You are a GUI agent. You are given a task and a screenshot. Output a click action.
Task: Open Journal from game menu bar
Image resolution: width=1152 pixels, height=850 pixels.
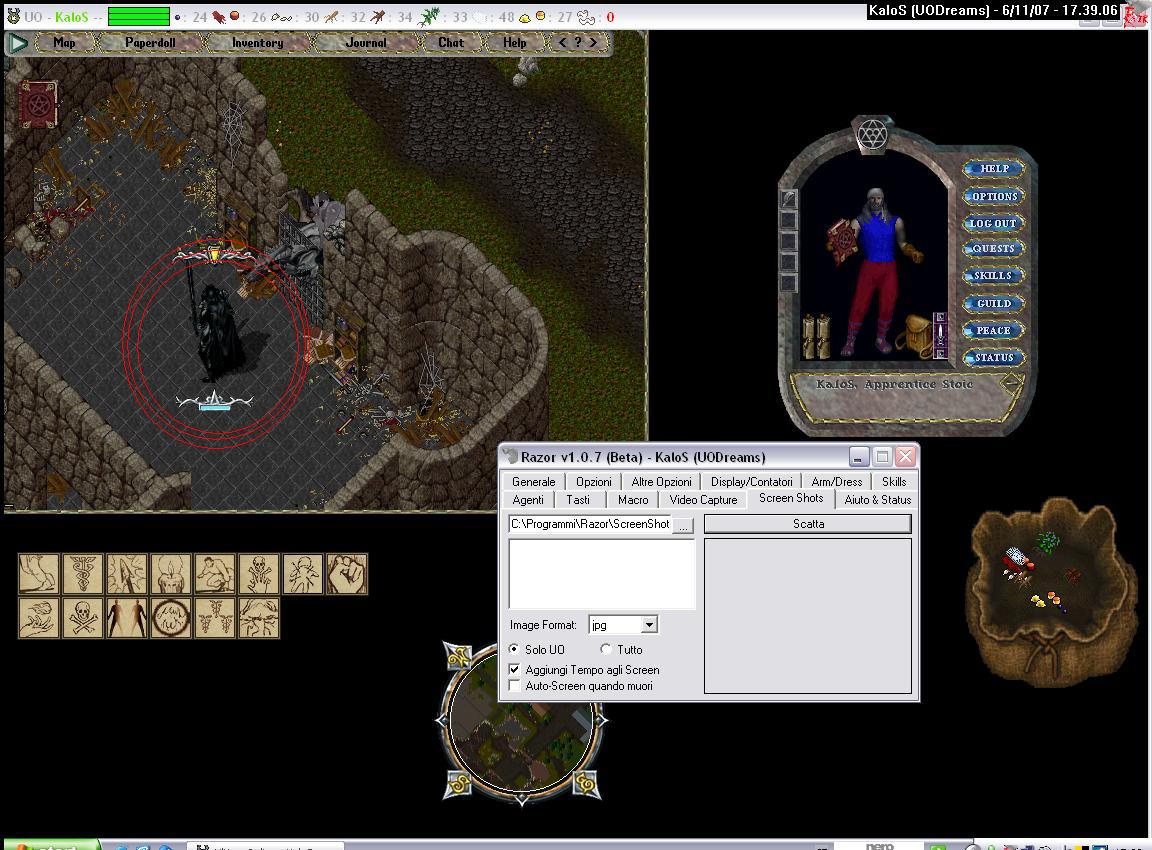[366, 43]
